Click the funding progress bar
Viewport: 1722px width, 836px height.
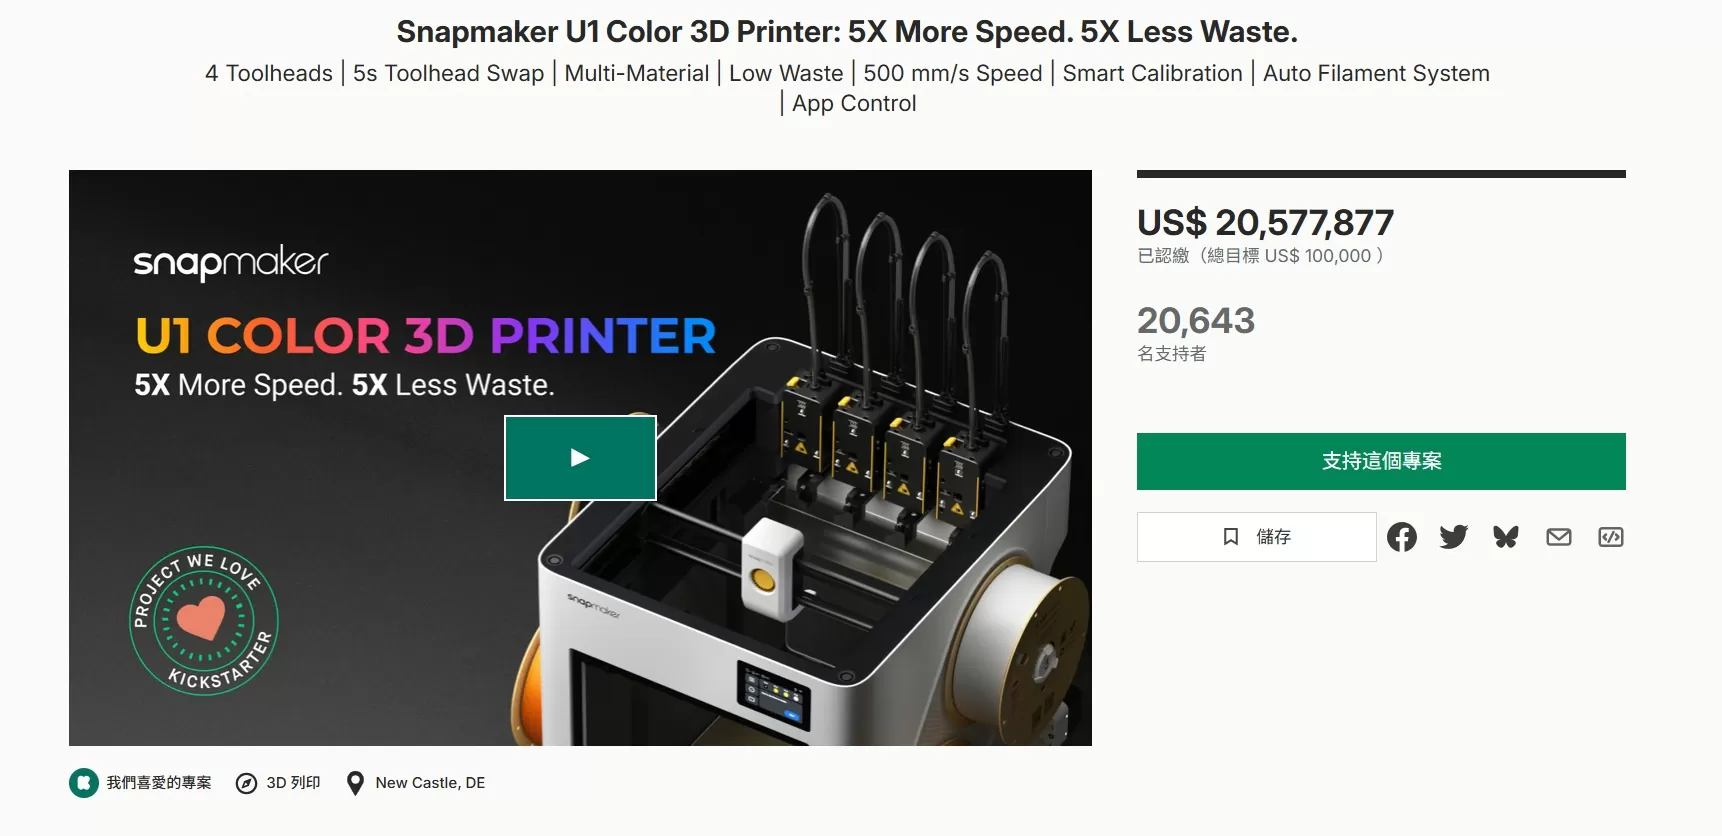click(1381, 174)
